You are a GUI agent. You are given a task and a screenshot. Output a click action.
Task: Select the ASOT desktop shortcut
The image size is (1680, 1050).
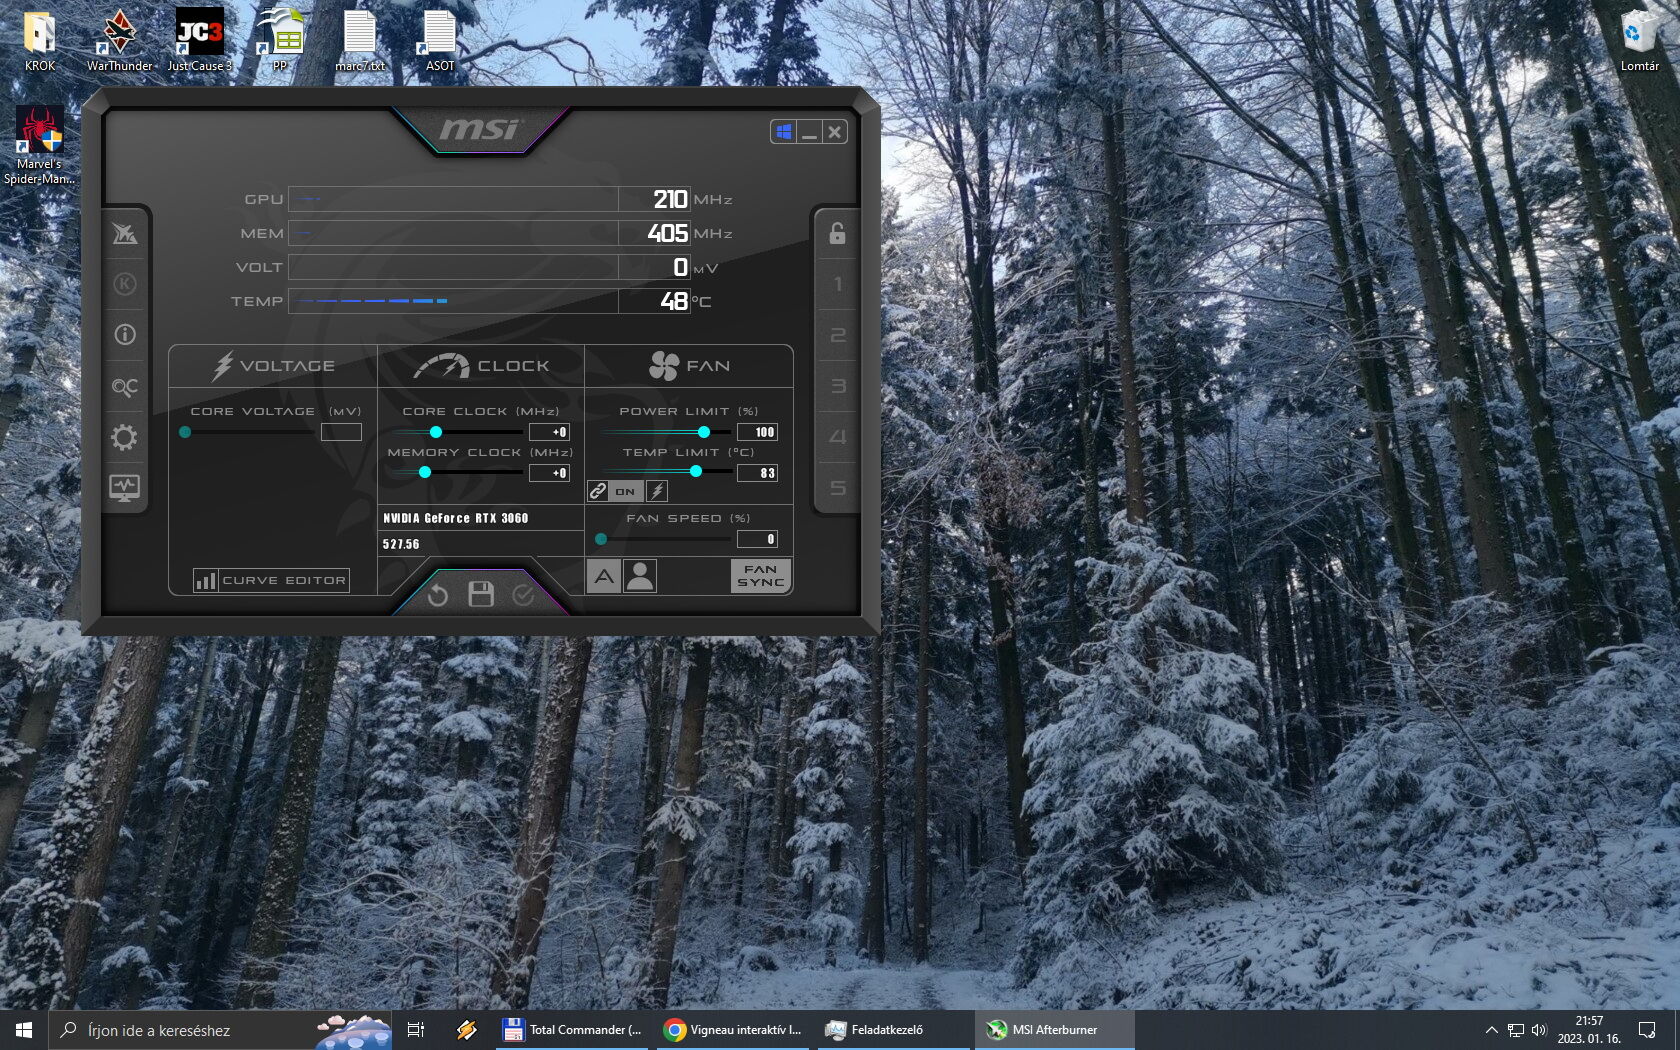pyautogui.click(x=440, y=41)
